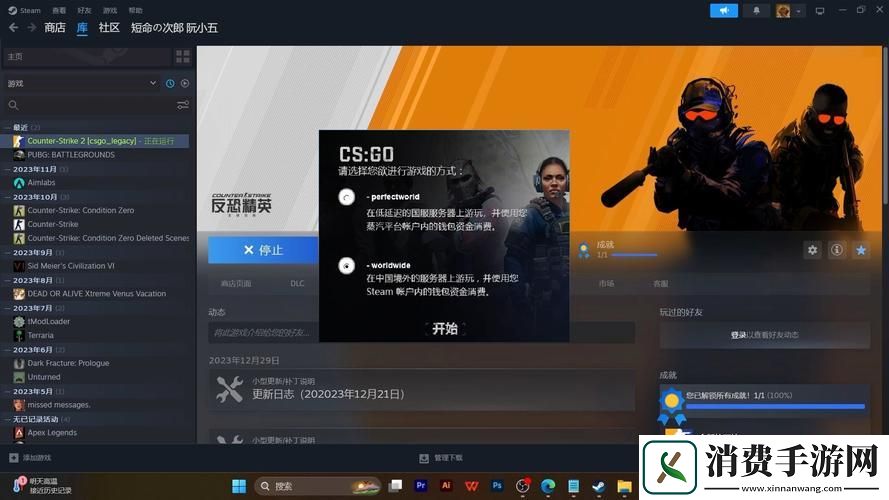Open Microsoft Edge from taskbar
The height and width of the screenshot is (500, 889).
point(548,486)
